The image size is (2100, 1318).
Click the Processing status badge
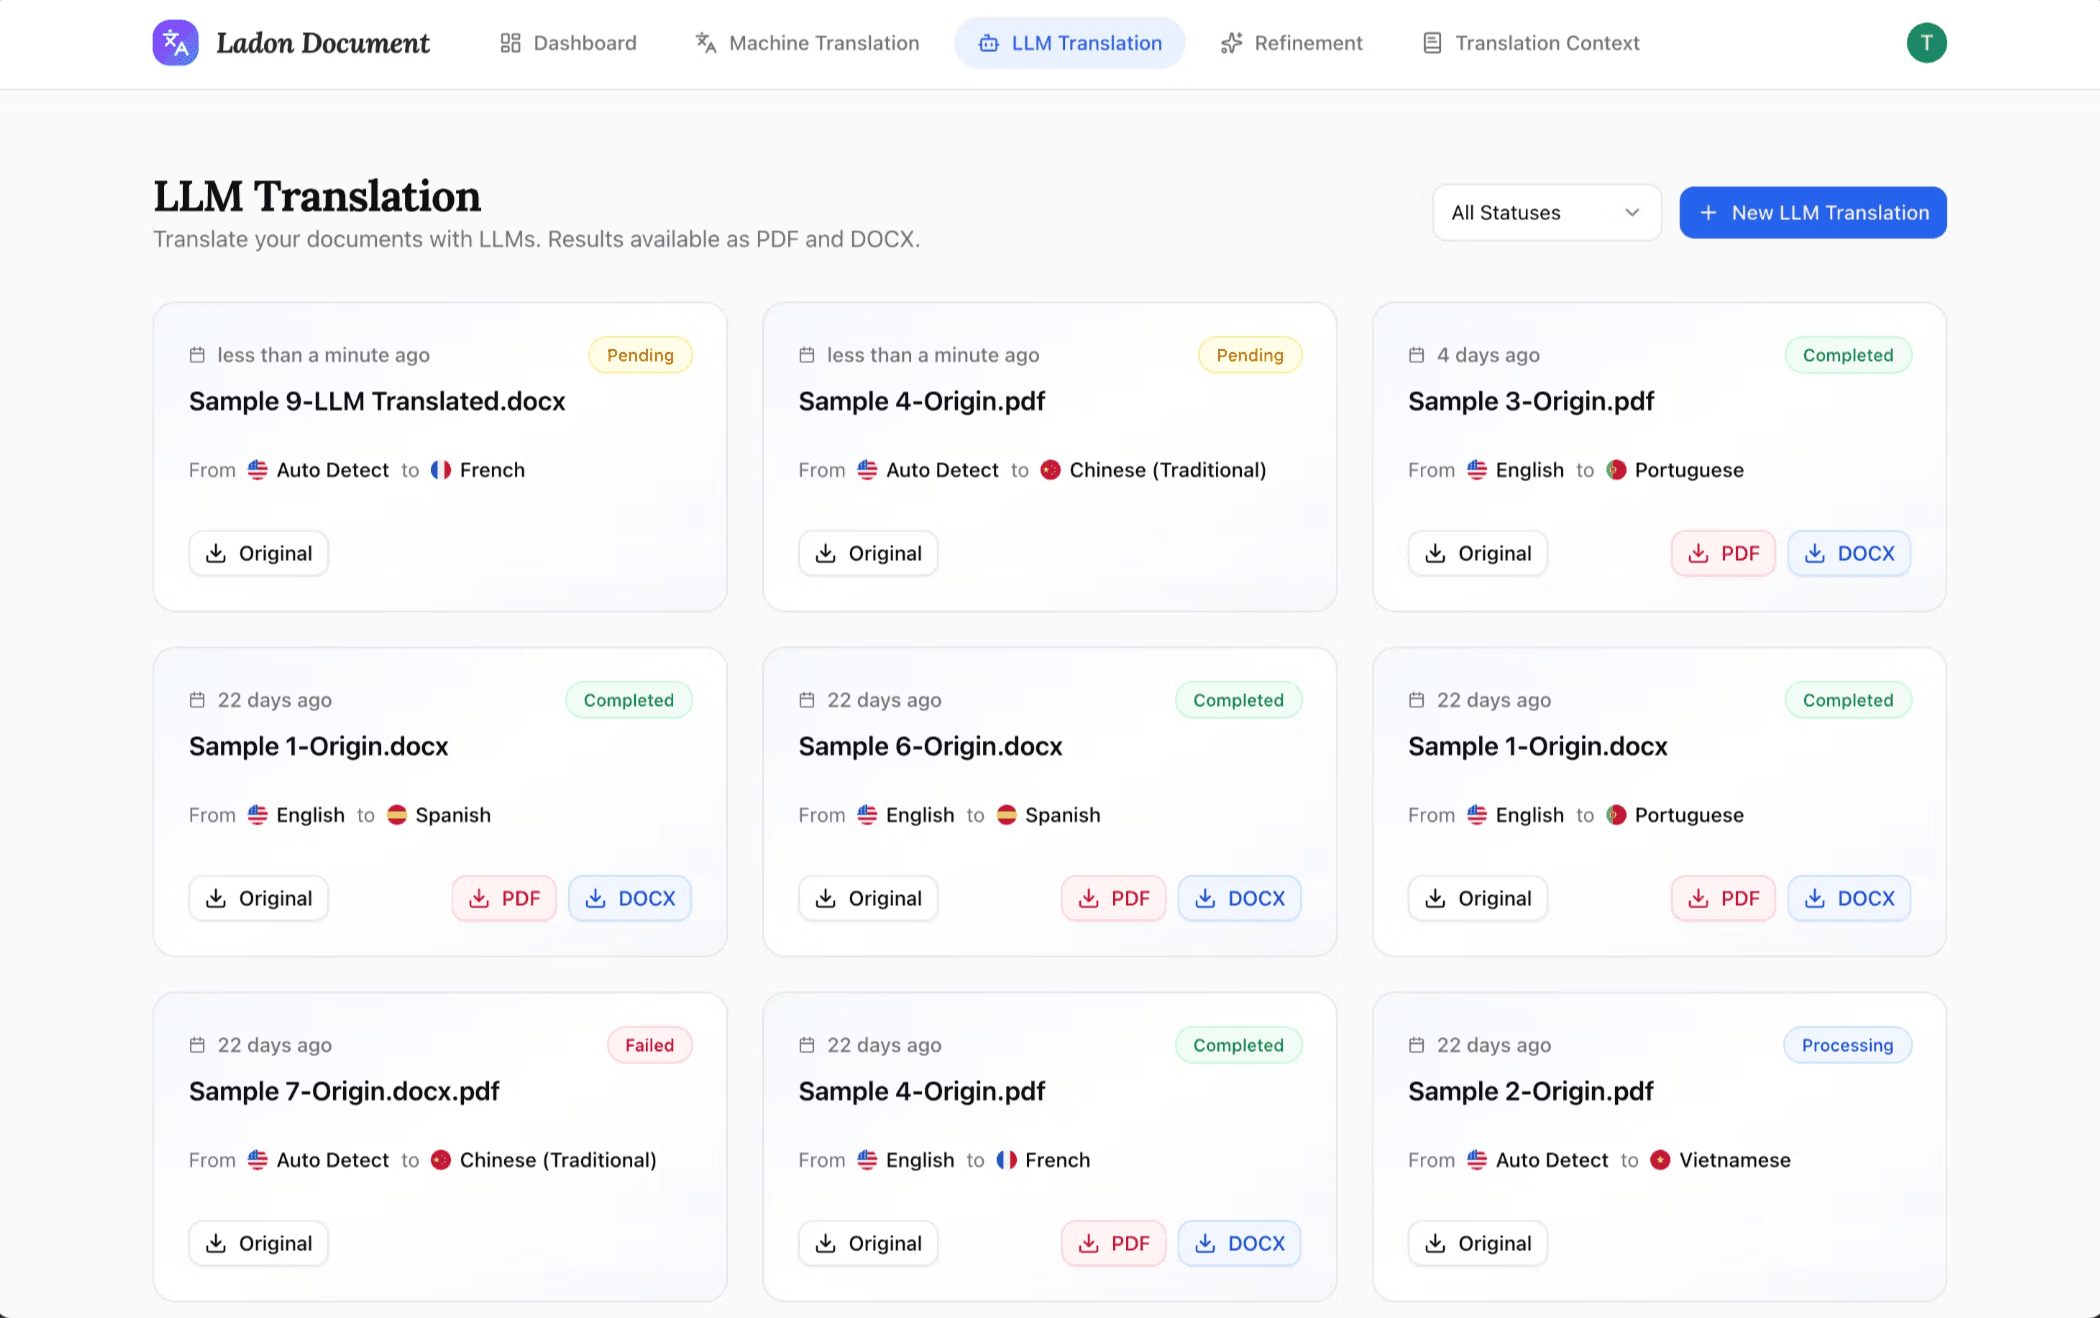(x=1846, y=1045)
